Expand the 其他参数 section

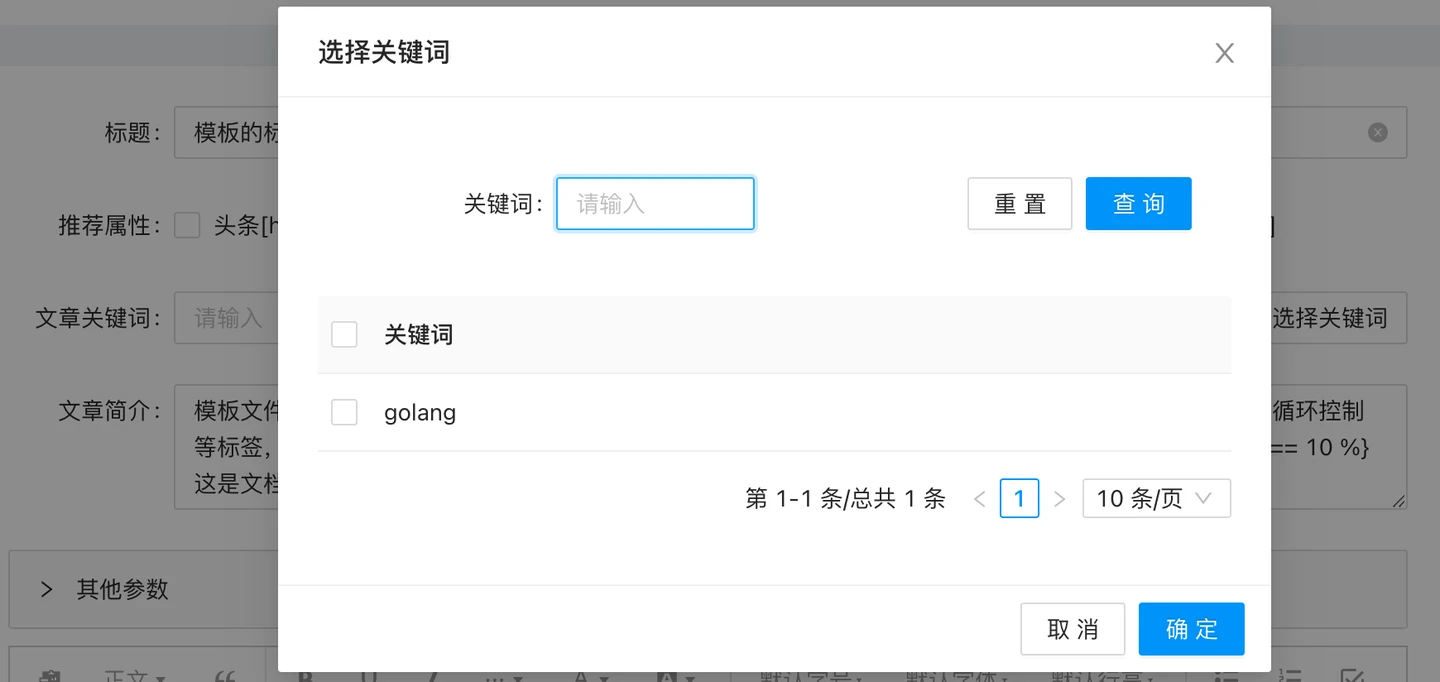point(46,589)
